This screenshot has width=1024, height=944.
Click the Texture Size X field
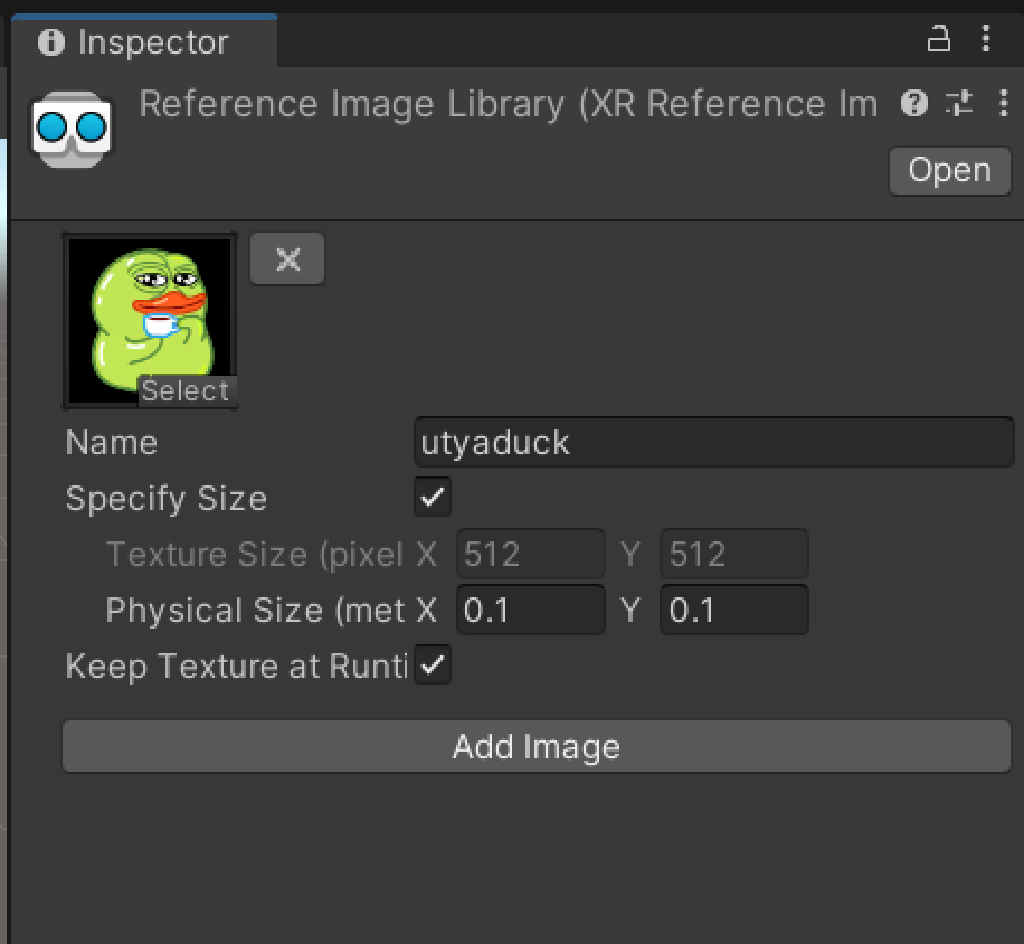pyautogui.click(x=531, y=554)
